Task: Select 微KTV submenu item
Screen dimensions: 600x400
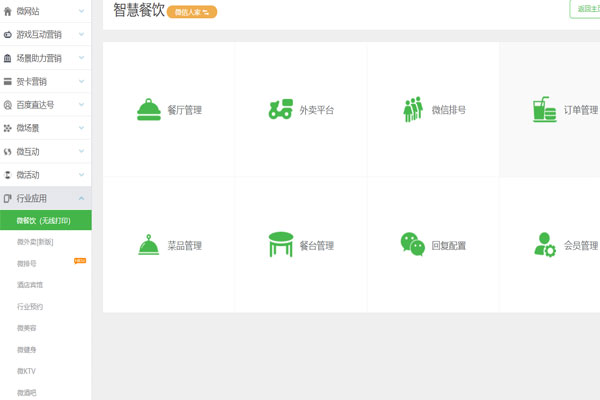Action: pos(26,371)
